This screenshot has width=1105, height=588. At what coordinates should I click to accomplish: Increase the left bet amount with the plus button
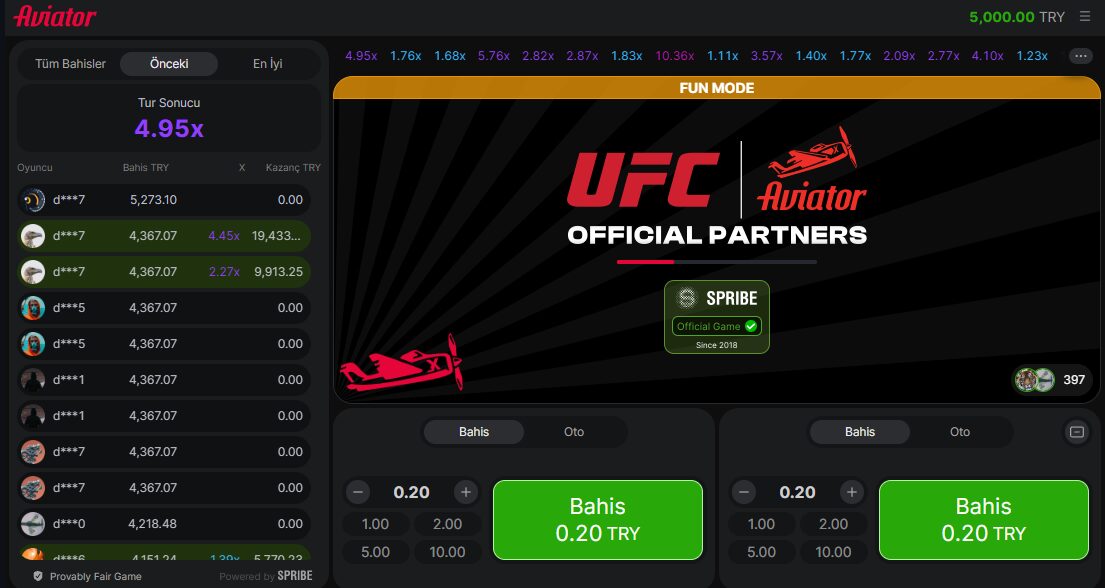465,492
